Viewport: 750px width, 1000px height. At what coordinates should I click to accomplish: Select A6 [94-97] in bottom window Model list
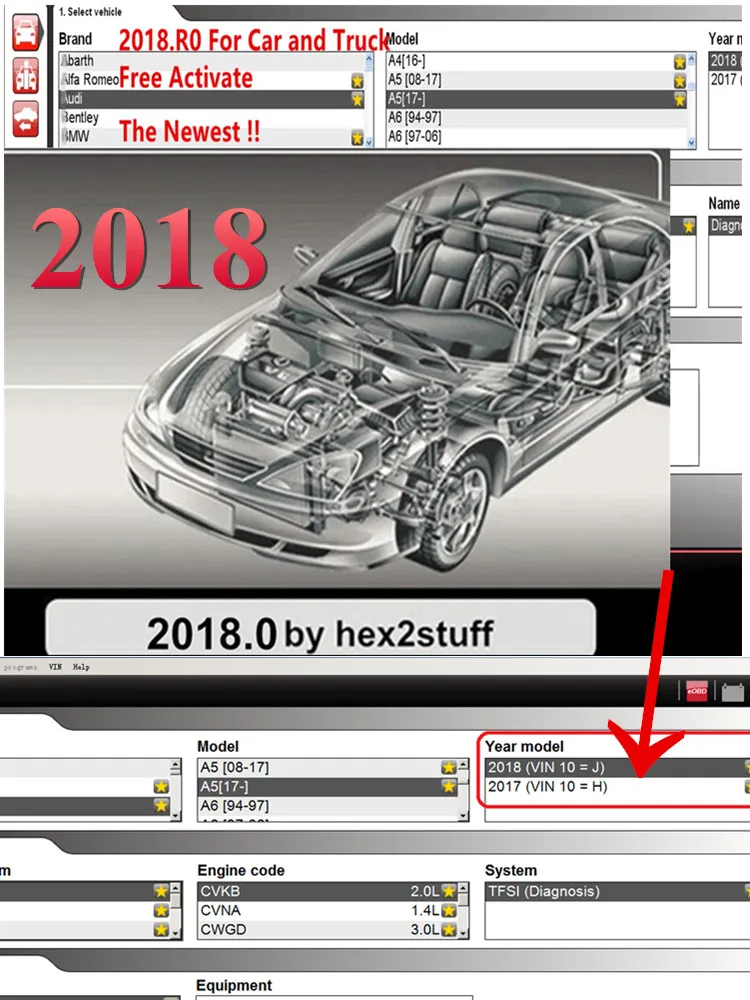pyautogui.click(x=328, y=805)
